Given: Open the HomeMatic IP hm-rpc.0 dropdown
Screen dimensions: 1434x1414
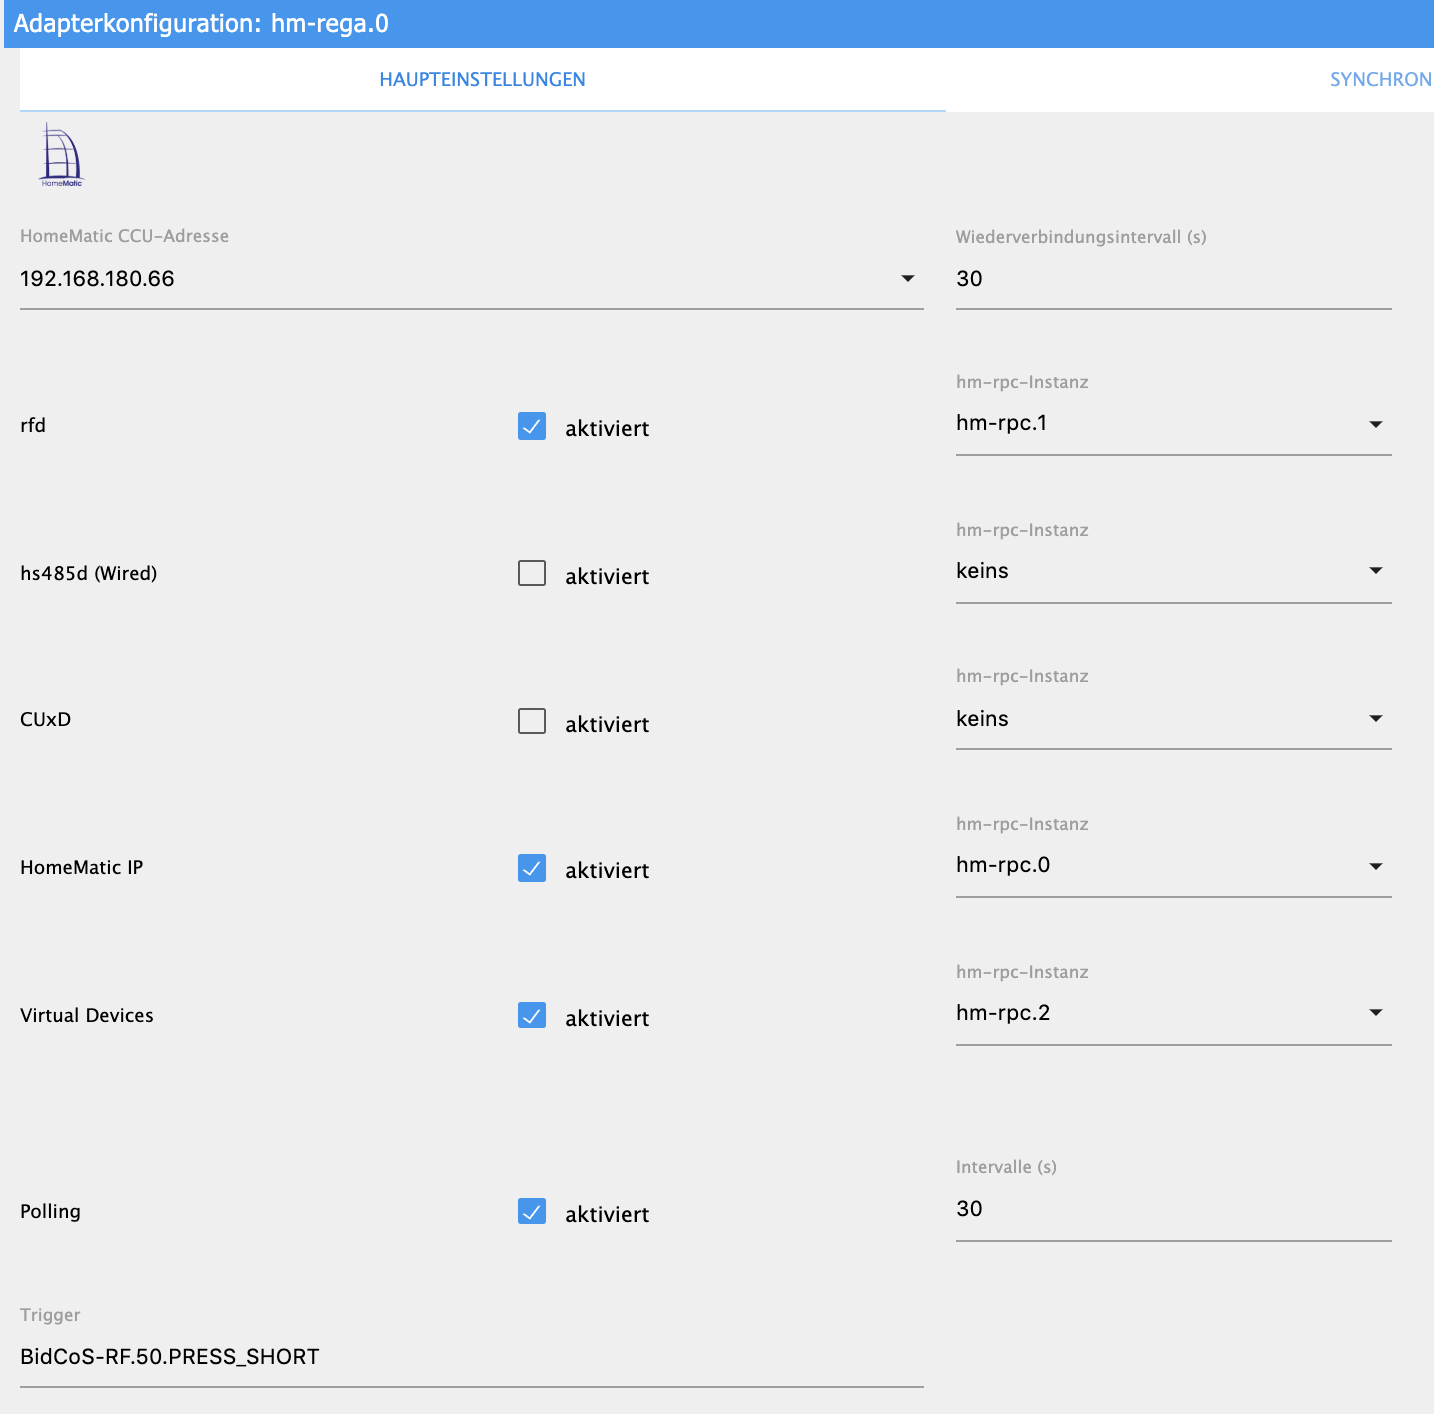Looking at the screenshot, I should point(1173,866).
